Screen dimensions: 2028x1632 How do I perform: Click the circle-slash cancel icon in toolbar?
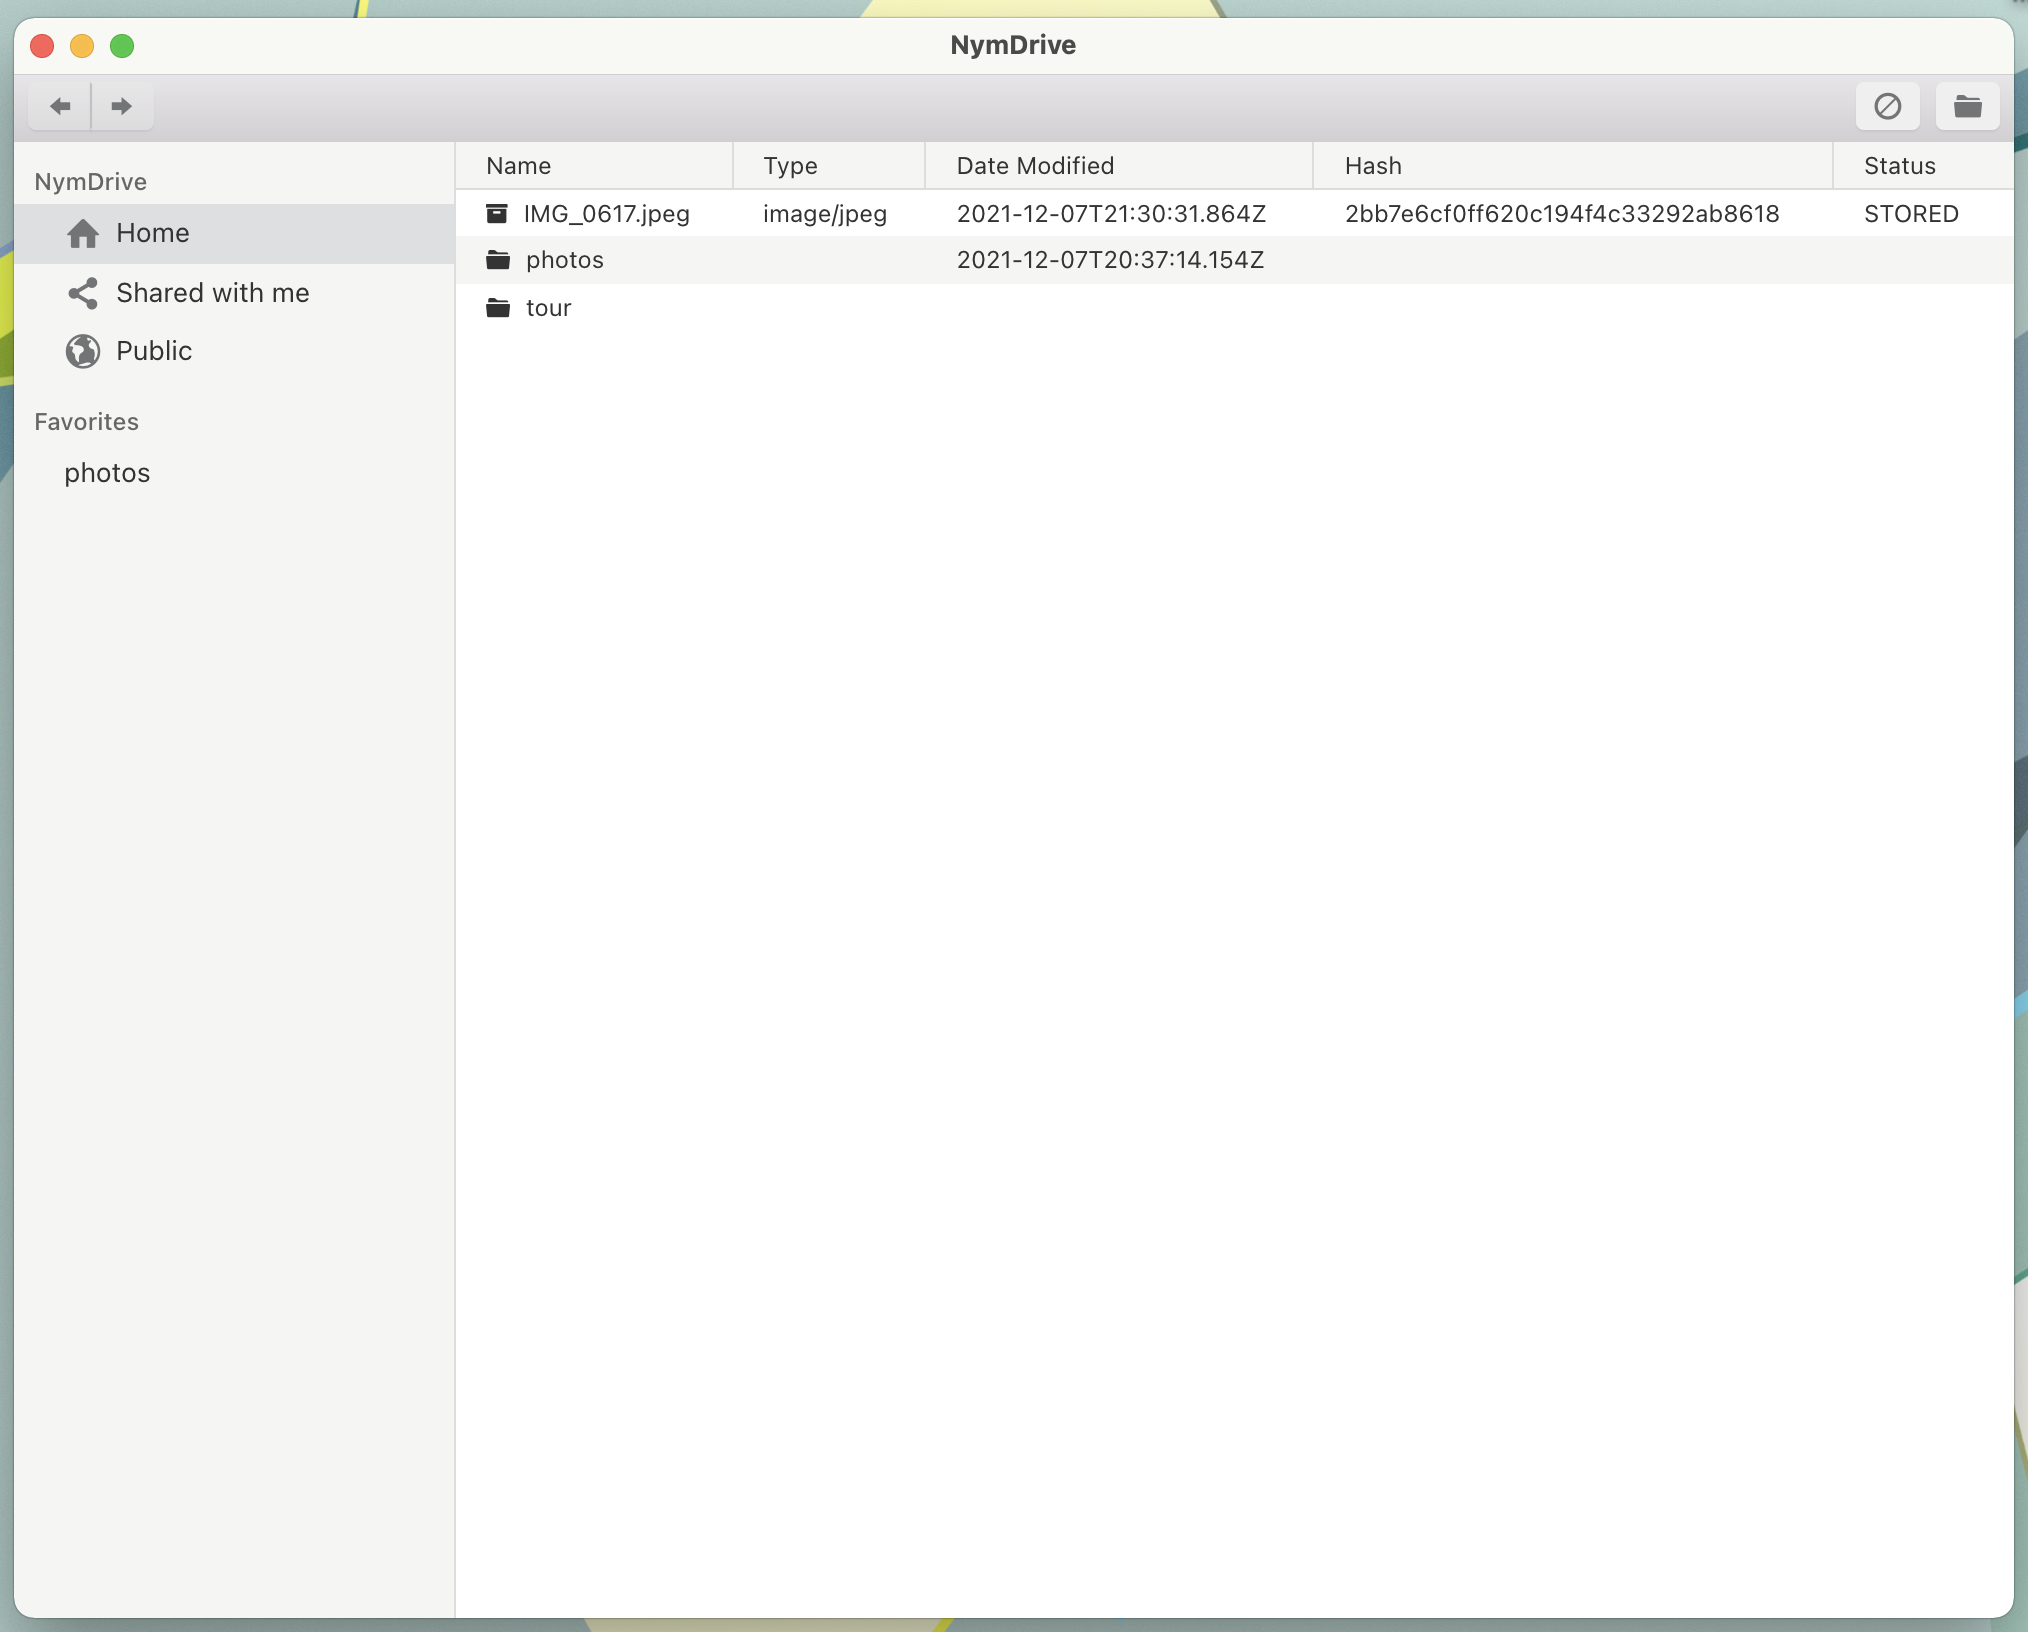(1887, 106)
